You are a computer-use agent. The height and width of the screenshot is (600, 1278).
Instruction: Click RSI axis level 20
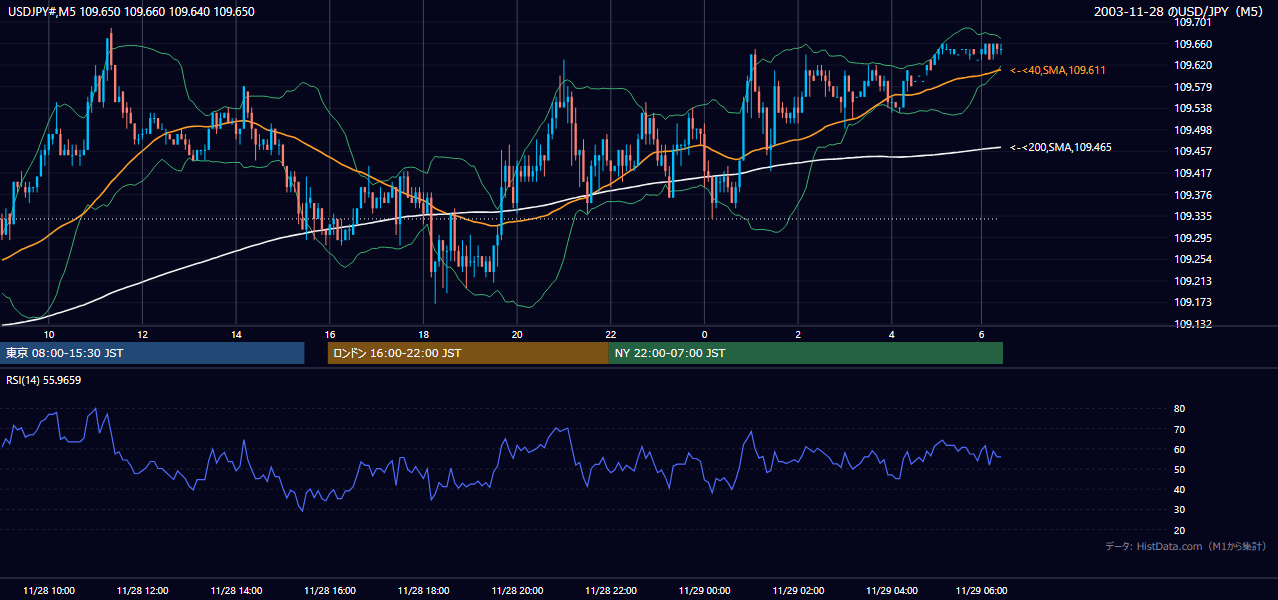coord(1179,530)
